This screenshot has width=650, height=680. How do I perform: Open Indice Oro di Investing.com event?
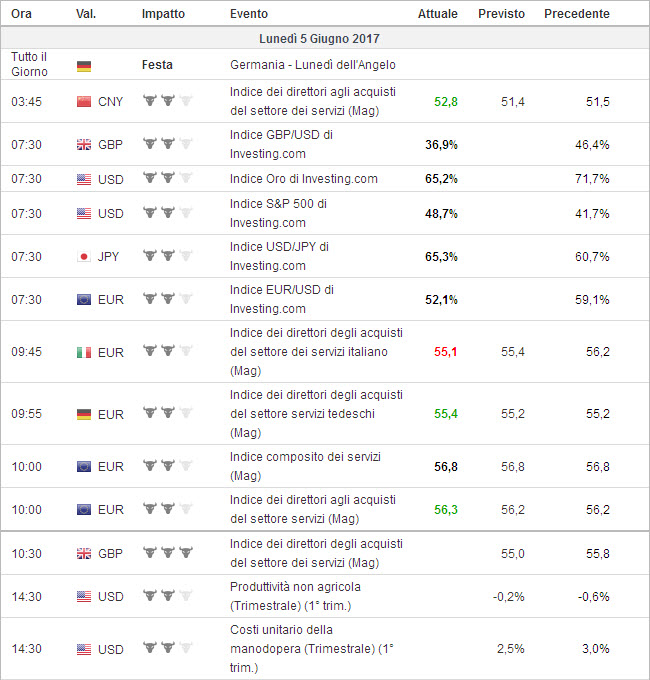[x=304, y=179]
